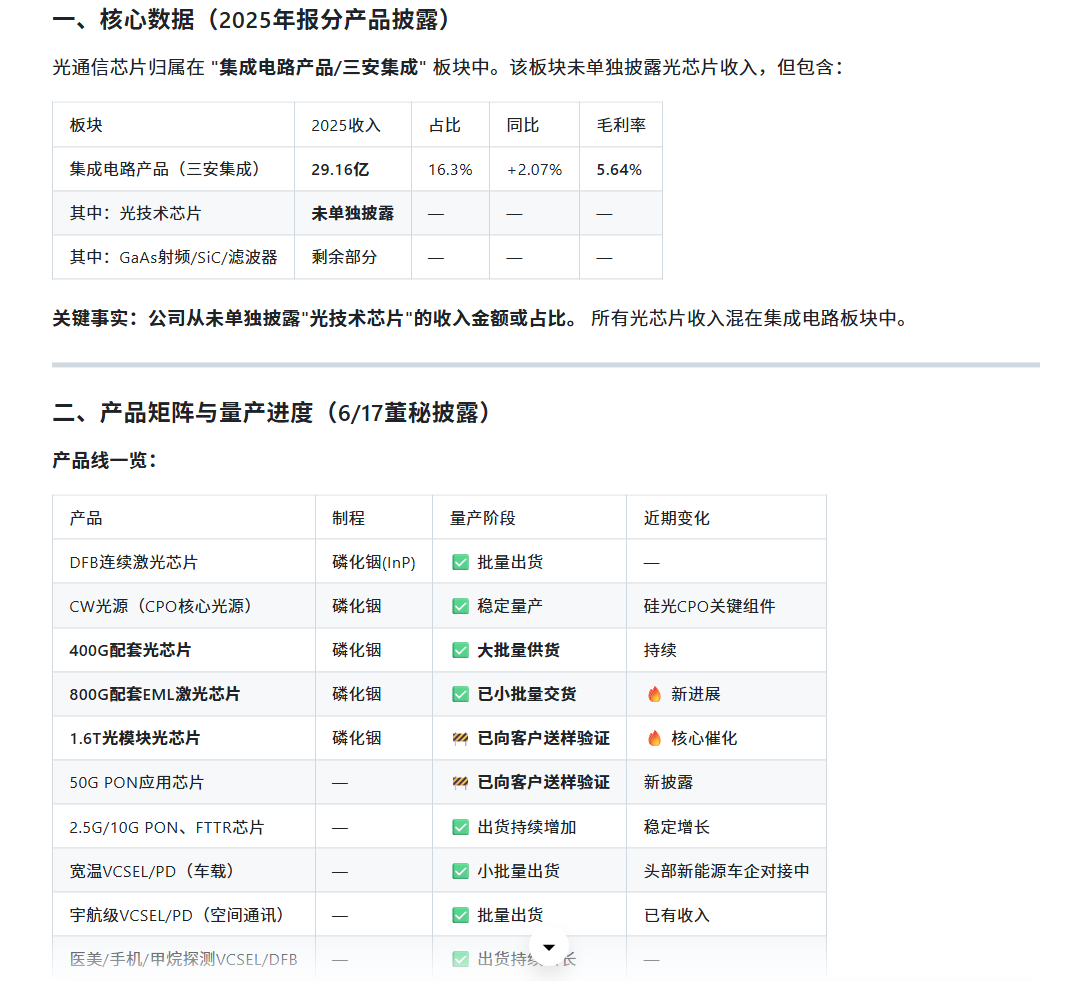This screenshot has height=981, width=1086.
Task: Click construction stripe icon in 1.6T光模块光芯片 row
Action: pos(460,739)
